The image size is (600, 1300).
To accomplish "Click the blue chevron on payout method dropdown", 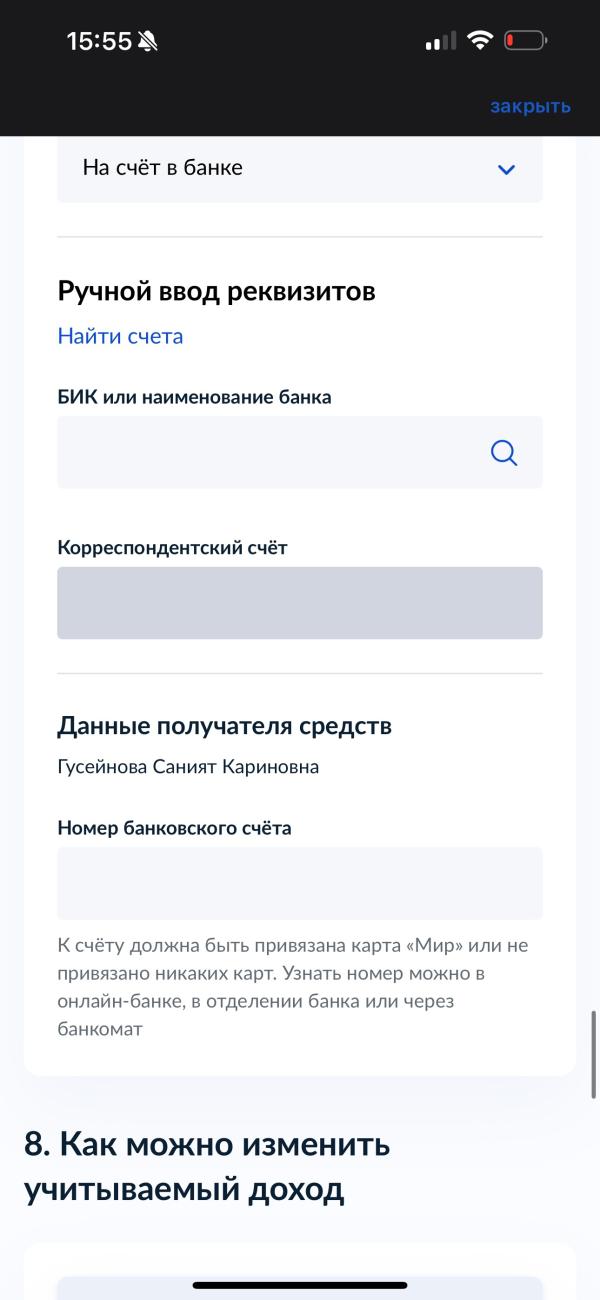I will coord(506,169).
